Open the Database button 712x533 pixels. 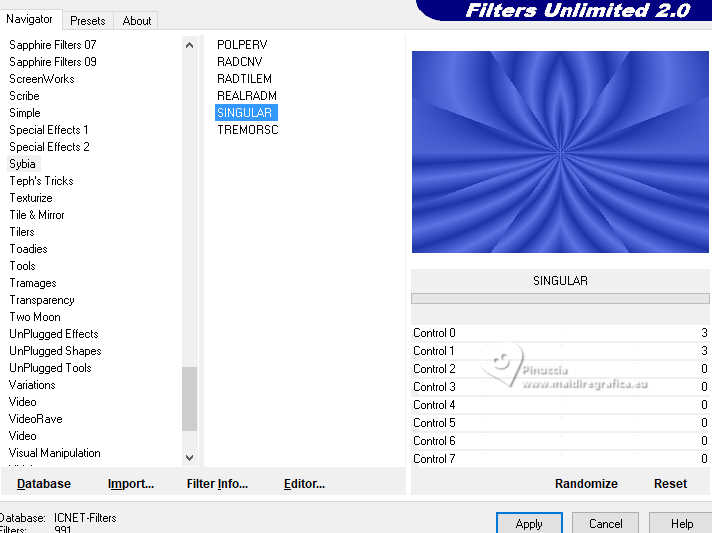pyautogui.click(x=44, y=484)
